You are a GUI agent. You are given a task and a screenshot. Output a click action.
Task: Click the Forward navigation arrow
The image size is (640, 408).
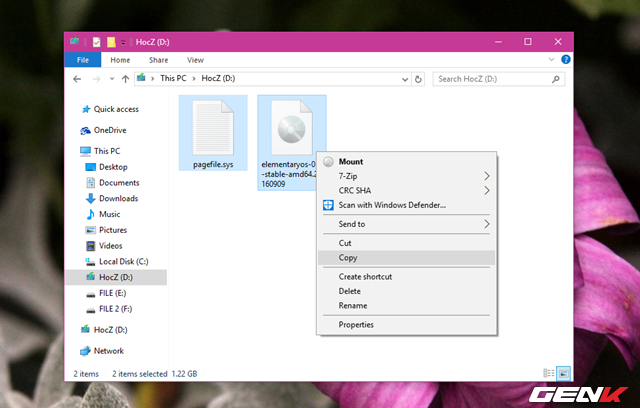(96, 79)
